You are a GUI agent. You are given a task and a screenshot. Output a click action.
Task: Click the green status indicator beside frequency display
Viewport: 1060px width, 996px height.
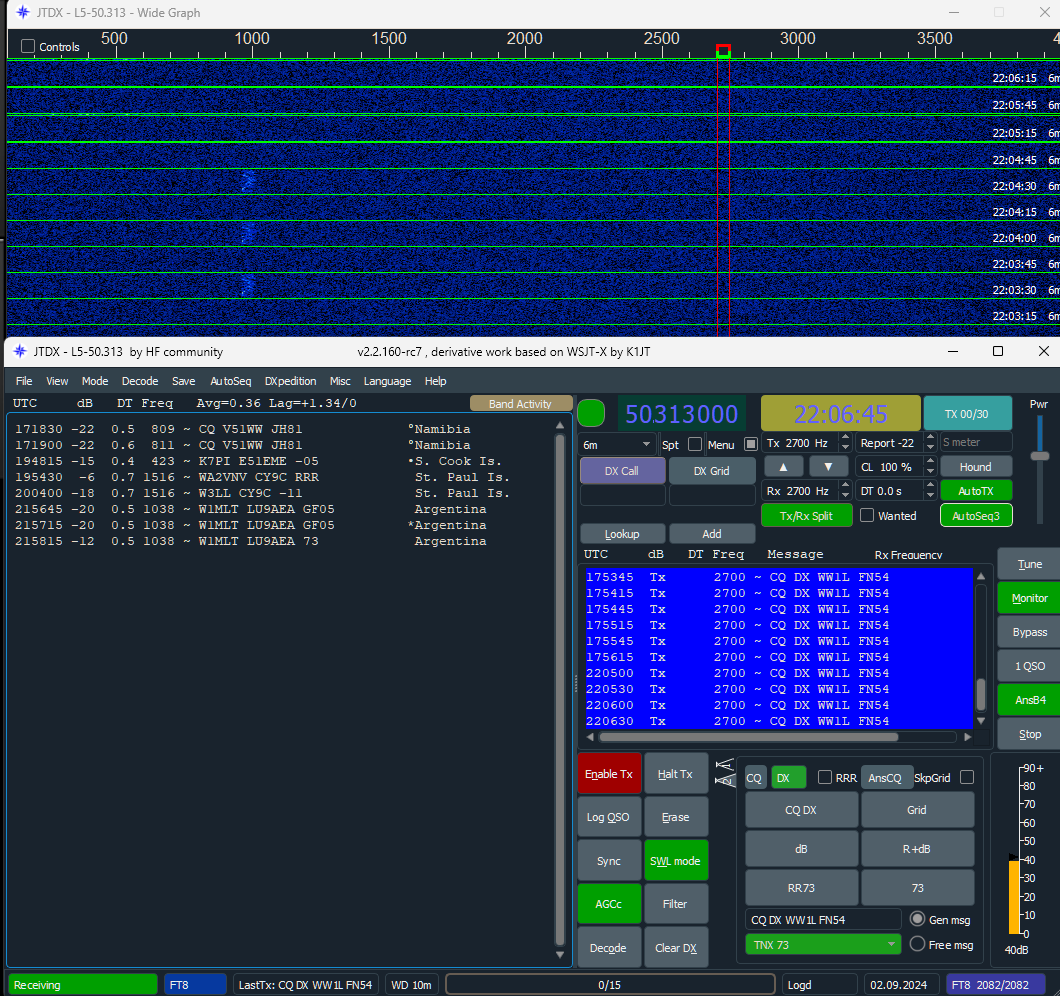click(591, 413)
